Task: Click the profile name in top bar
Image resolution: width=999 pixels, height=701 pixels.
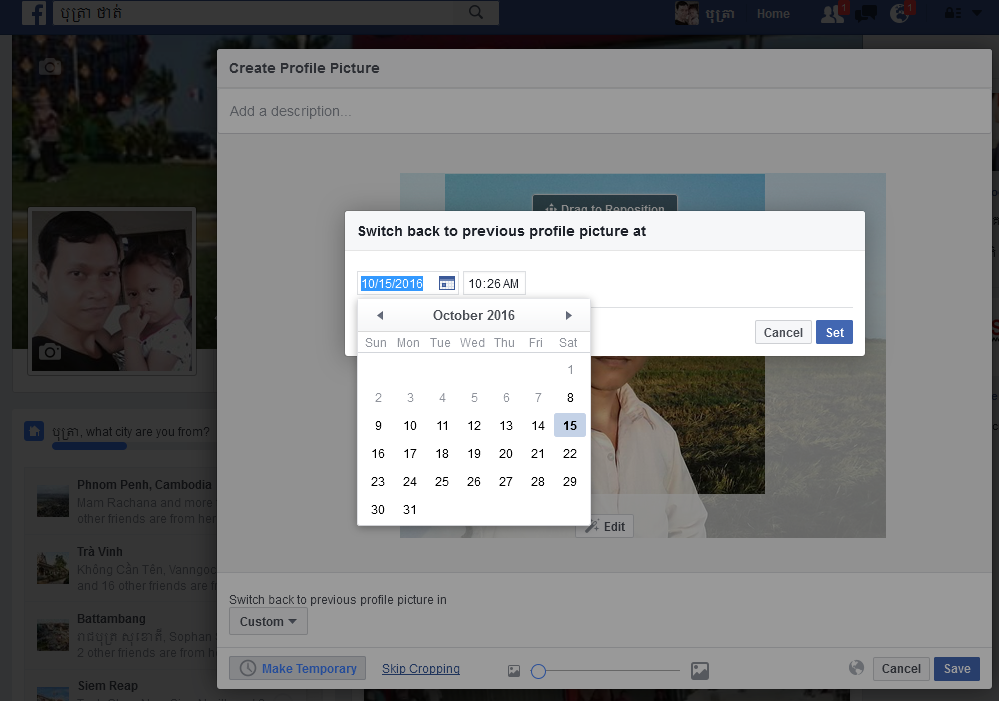Action: pyautogui.click(x=720, y=13)
